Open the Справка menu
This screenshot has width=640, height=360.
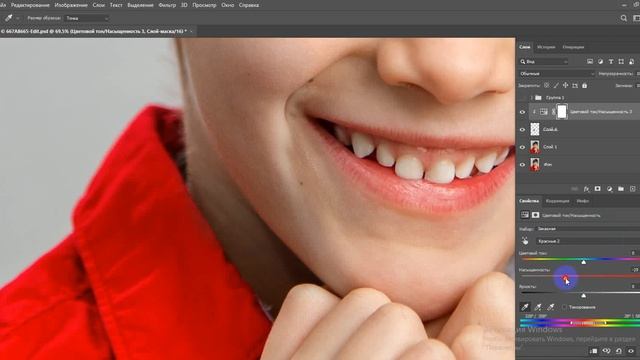click(249, 5)
